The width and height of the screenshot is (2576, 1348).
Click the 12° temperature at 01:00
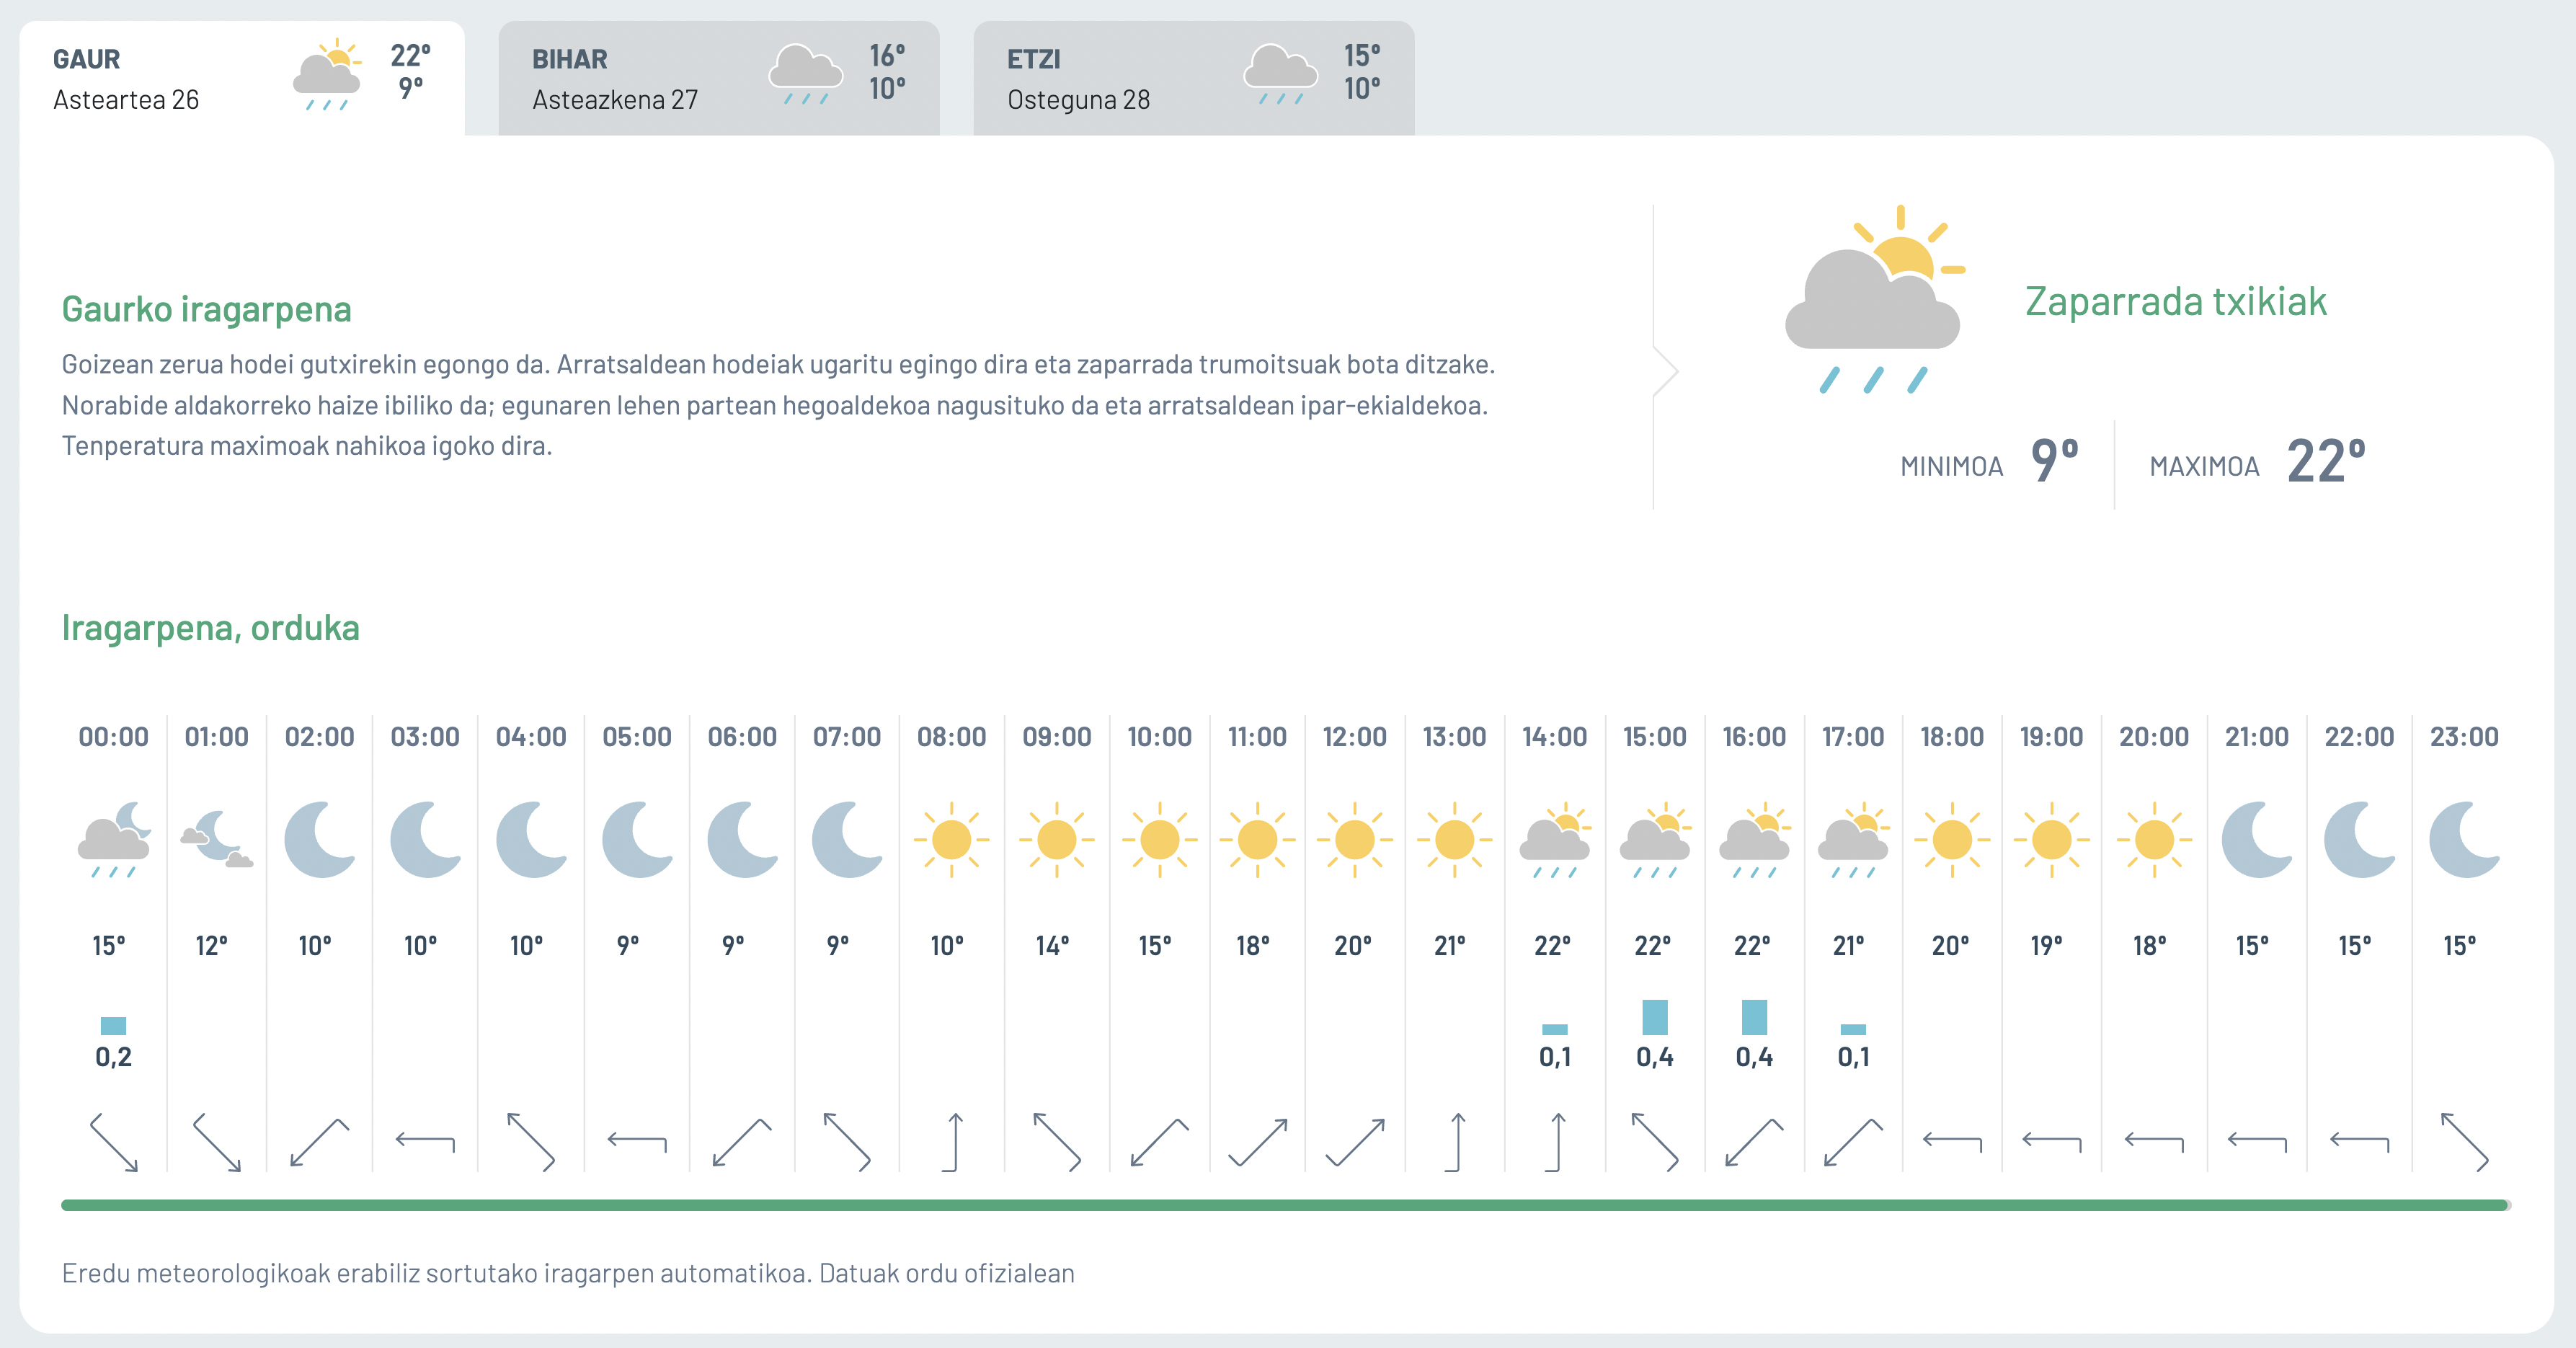pyautogui.click(x=212, y=945)
